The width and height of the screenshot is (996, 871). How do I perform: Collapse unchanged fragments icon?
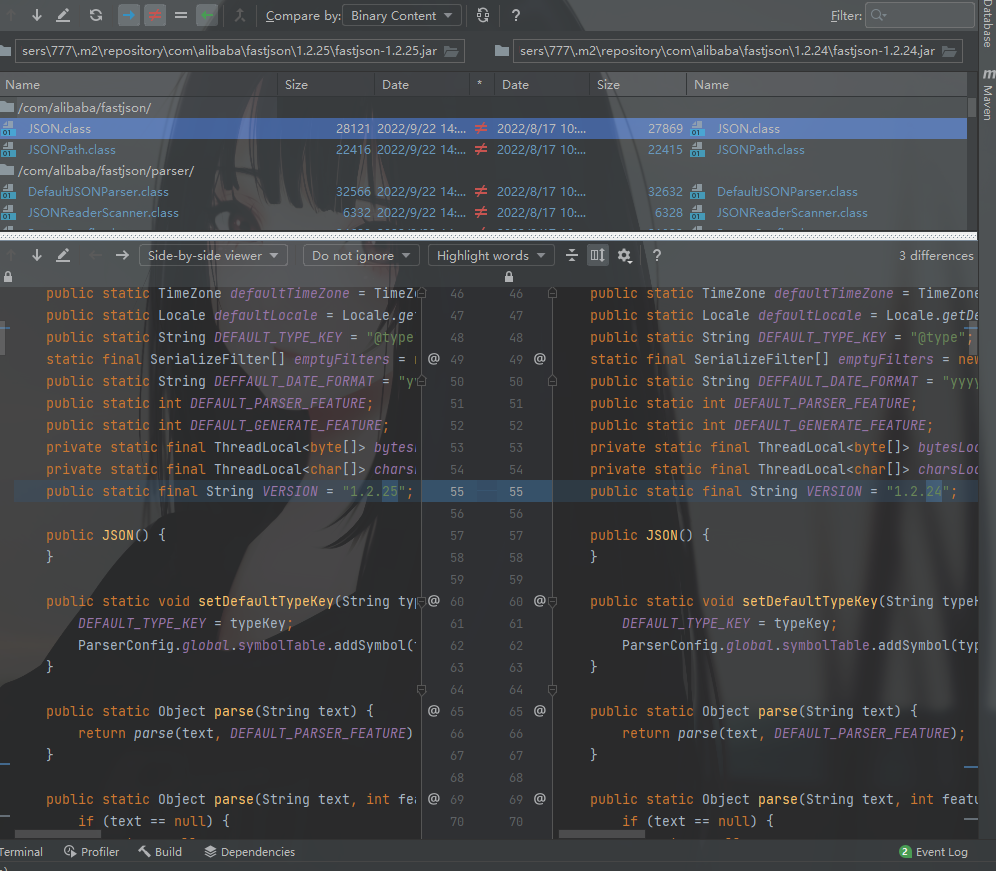[x=572, y=255]
